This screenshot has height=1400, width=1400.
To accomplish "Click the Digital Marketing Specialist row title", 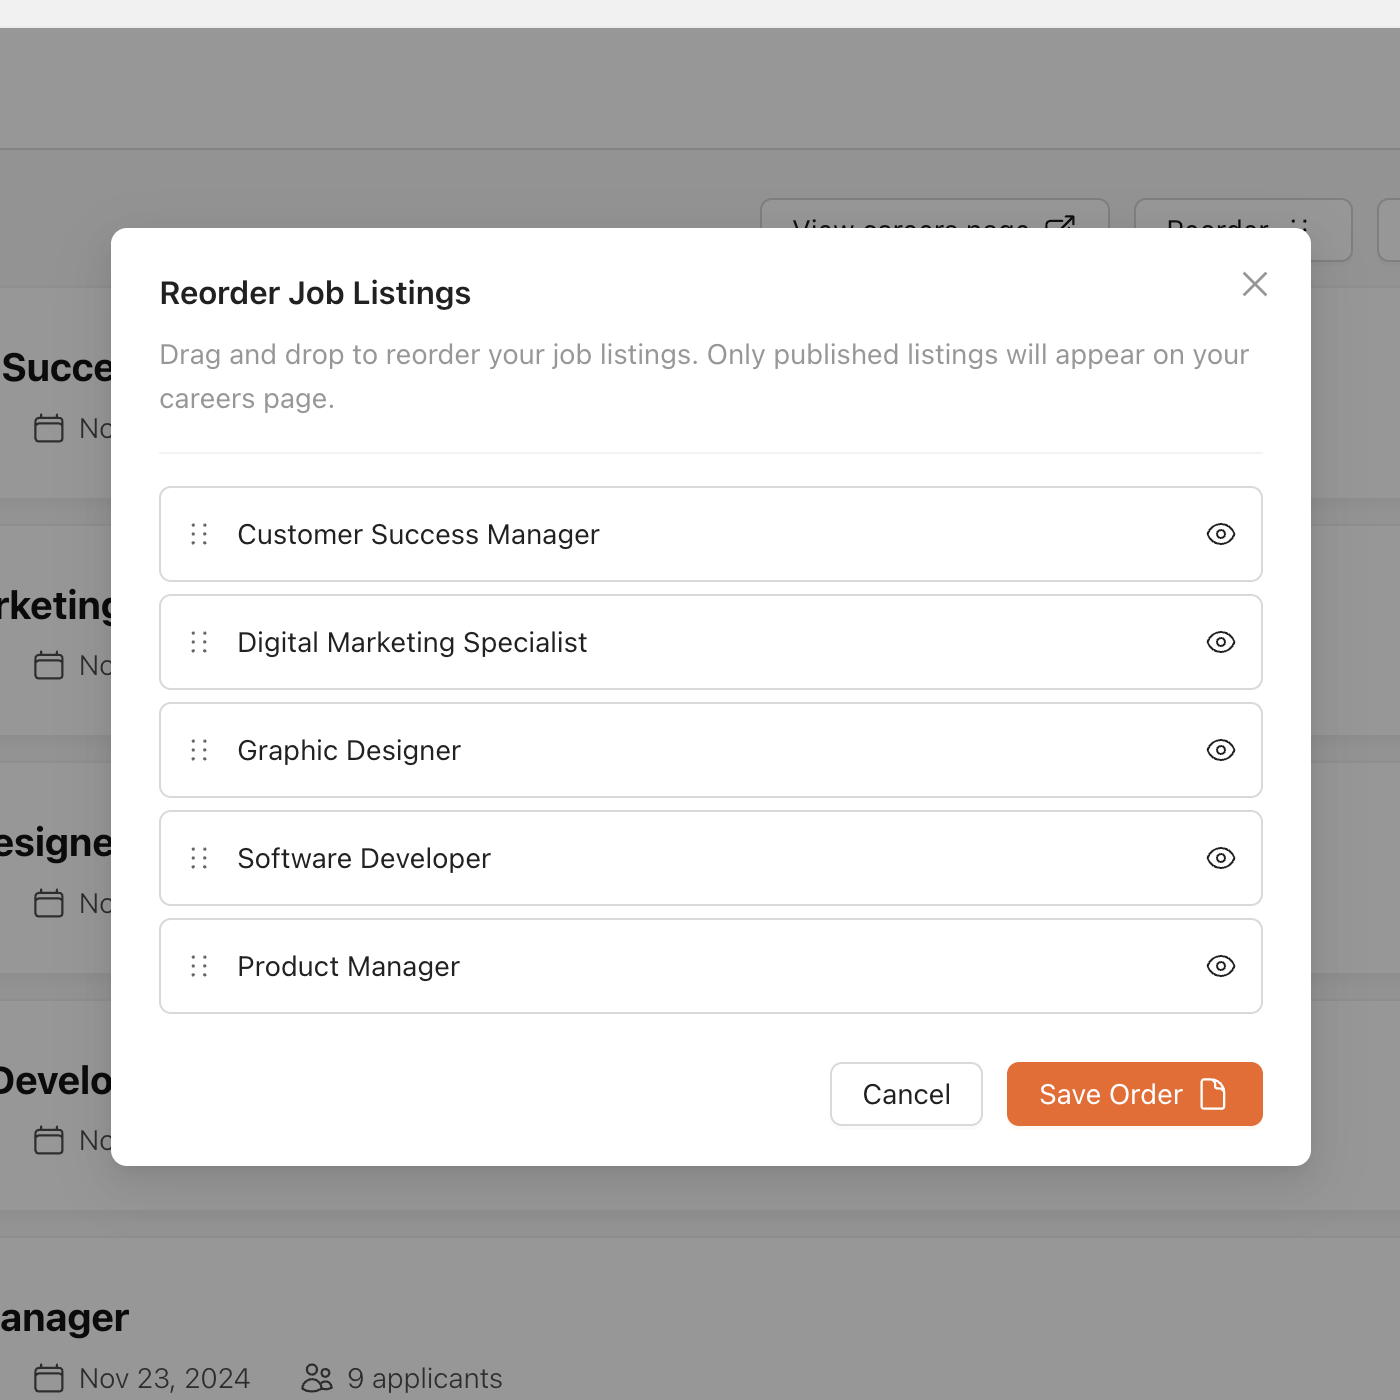I will tap(412, 643).
